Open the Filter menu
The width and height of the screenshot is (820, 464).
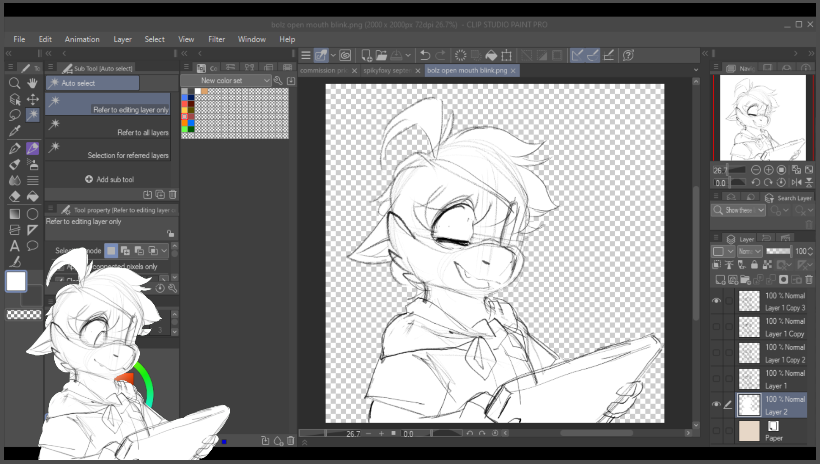click(217, 39)
